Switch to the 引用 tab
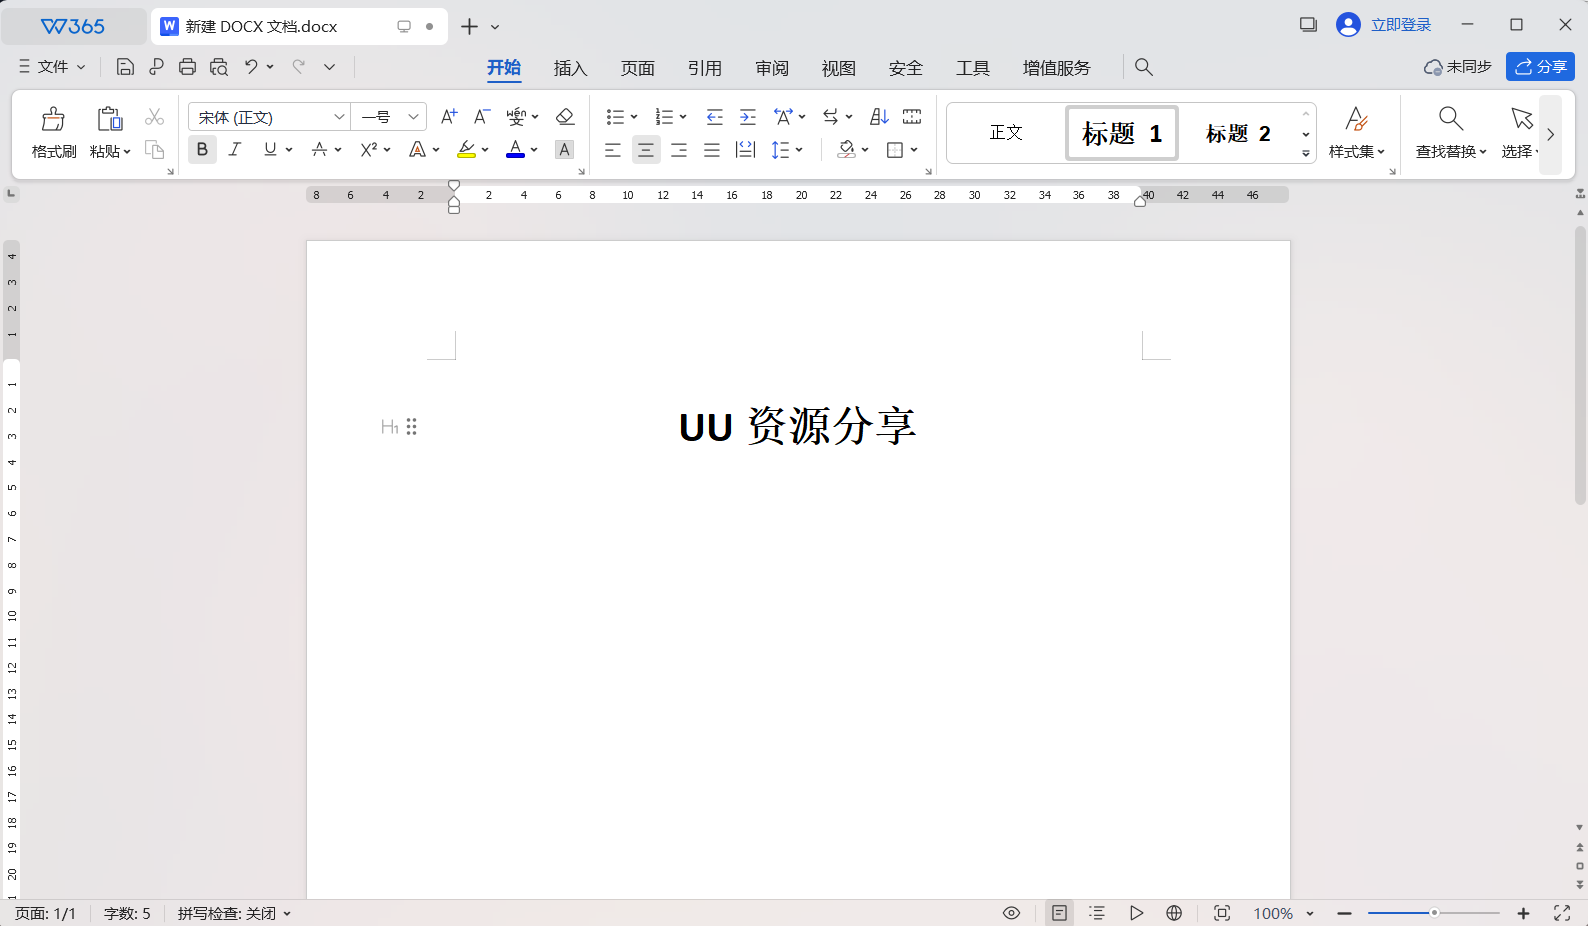 (x=704, y=68)
